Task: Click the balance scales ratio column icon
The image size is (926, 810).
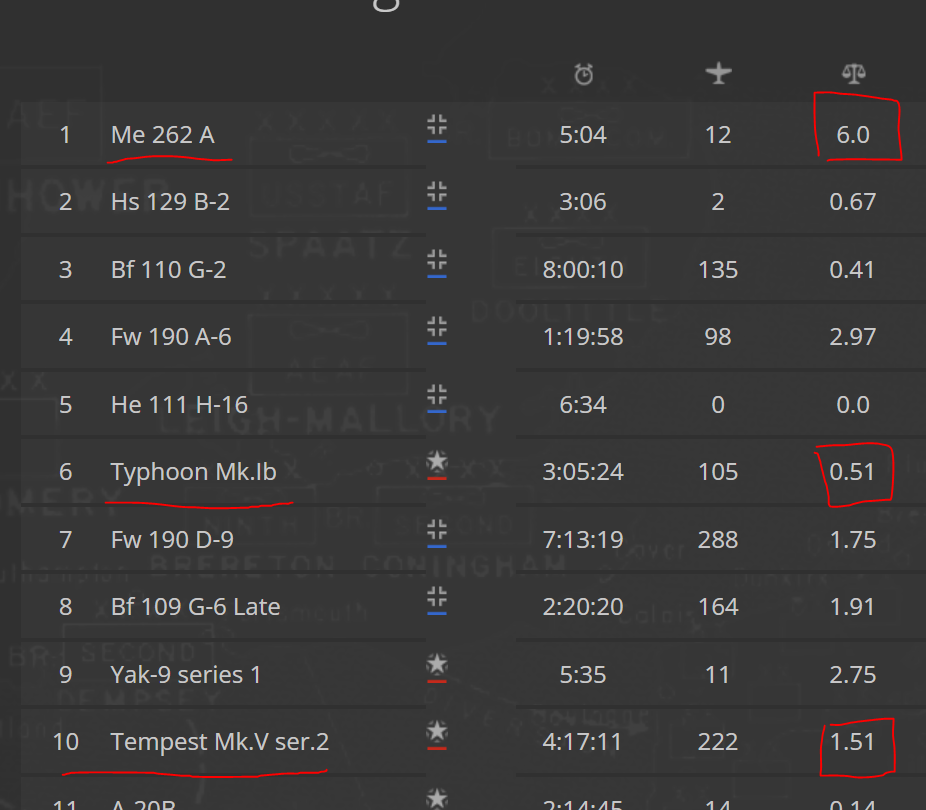Action: tap(853, 74)
